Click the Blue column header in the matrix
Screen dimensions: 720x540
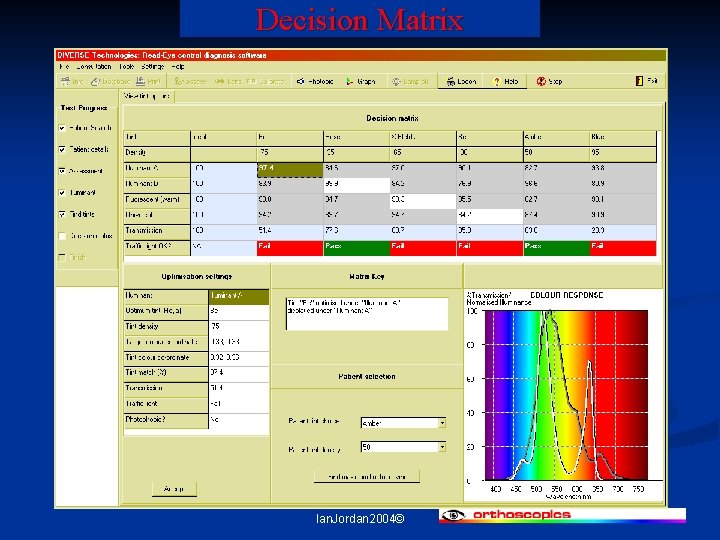point(623,137)
